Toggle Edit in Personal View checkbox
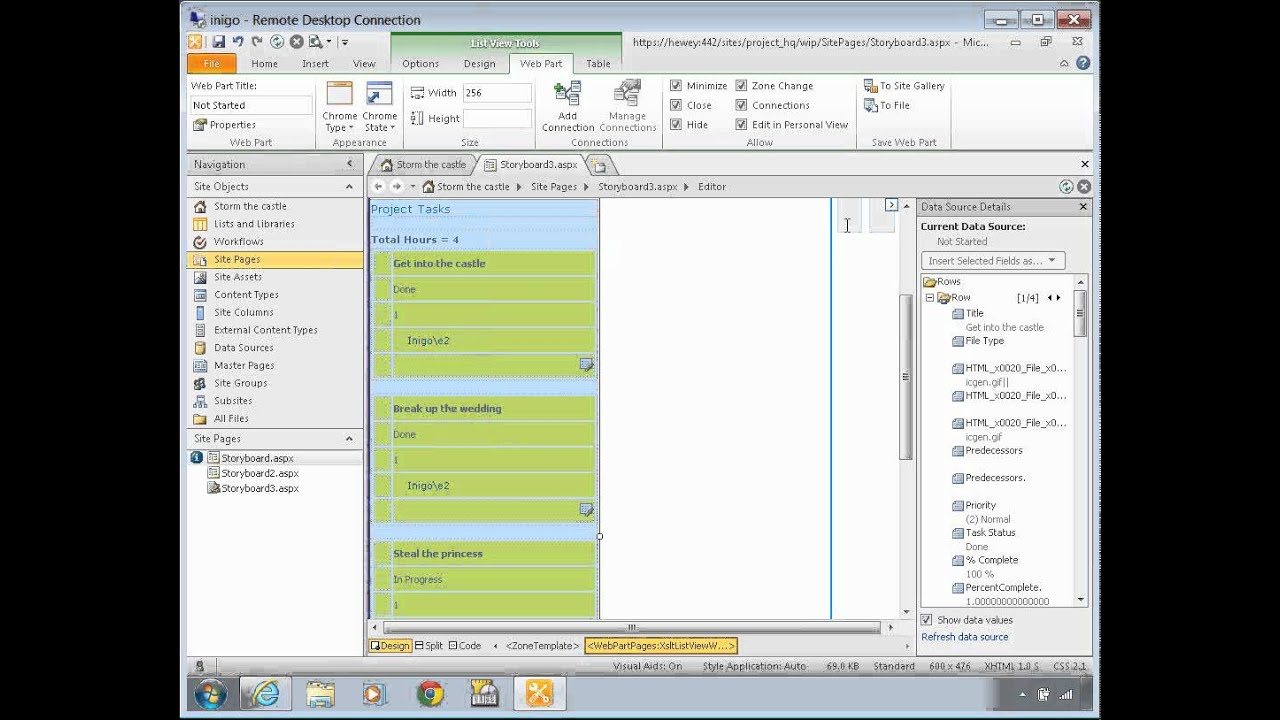Image resolution: width=1280 pixels, height=720 pixels. coord(741,125)
